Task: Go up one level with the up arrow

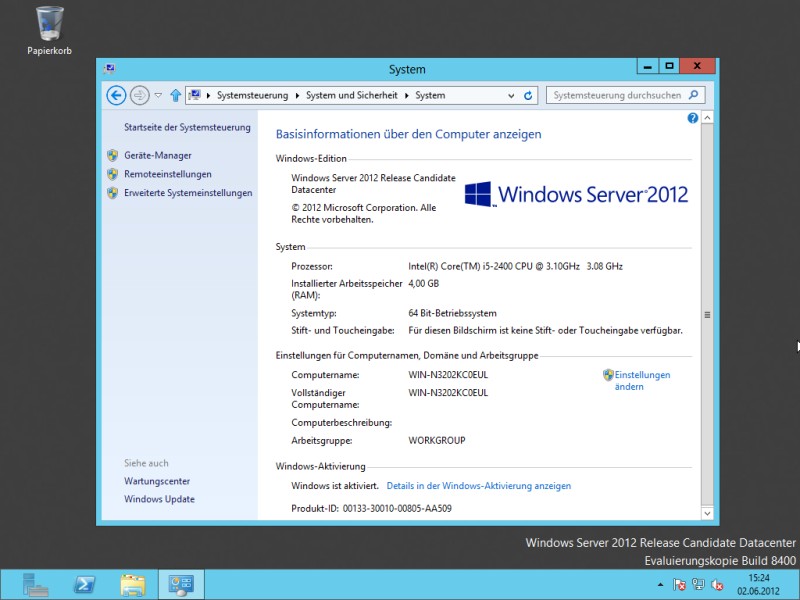Action: pyautogui.click(x=176, y=95)
